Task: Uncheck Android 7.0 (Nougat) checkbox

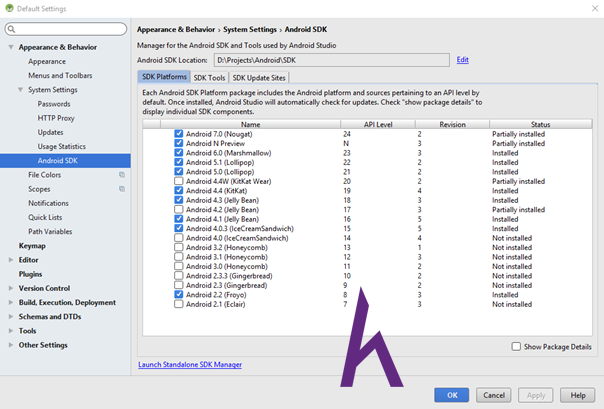Action: point(178,134)
